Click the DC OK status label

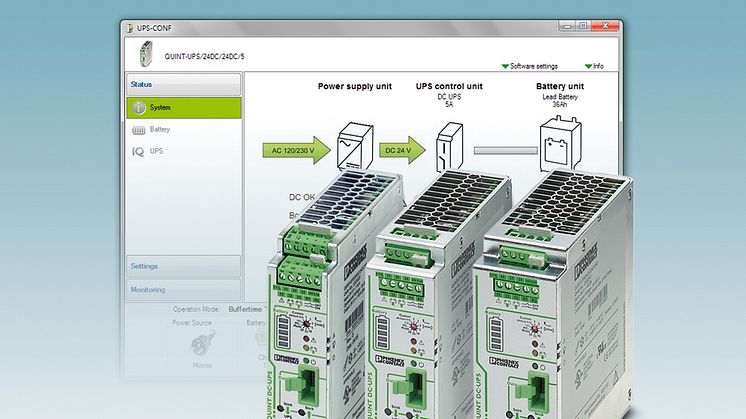pyautogui.click(x=302, y=197)
